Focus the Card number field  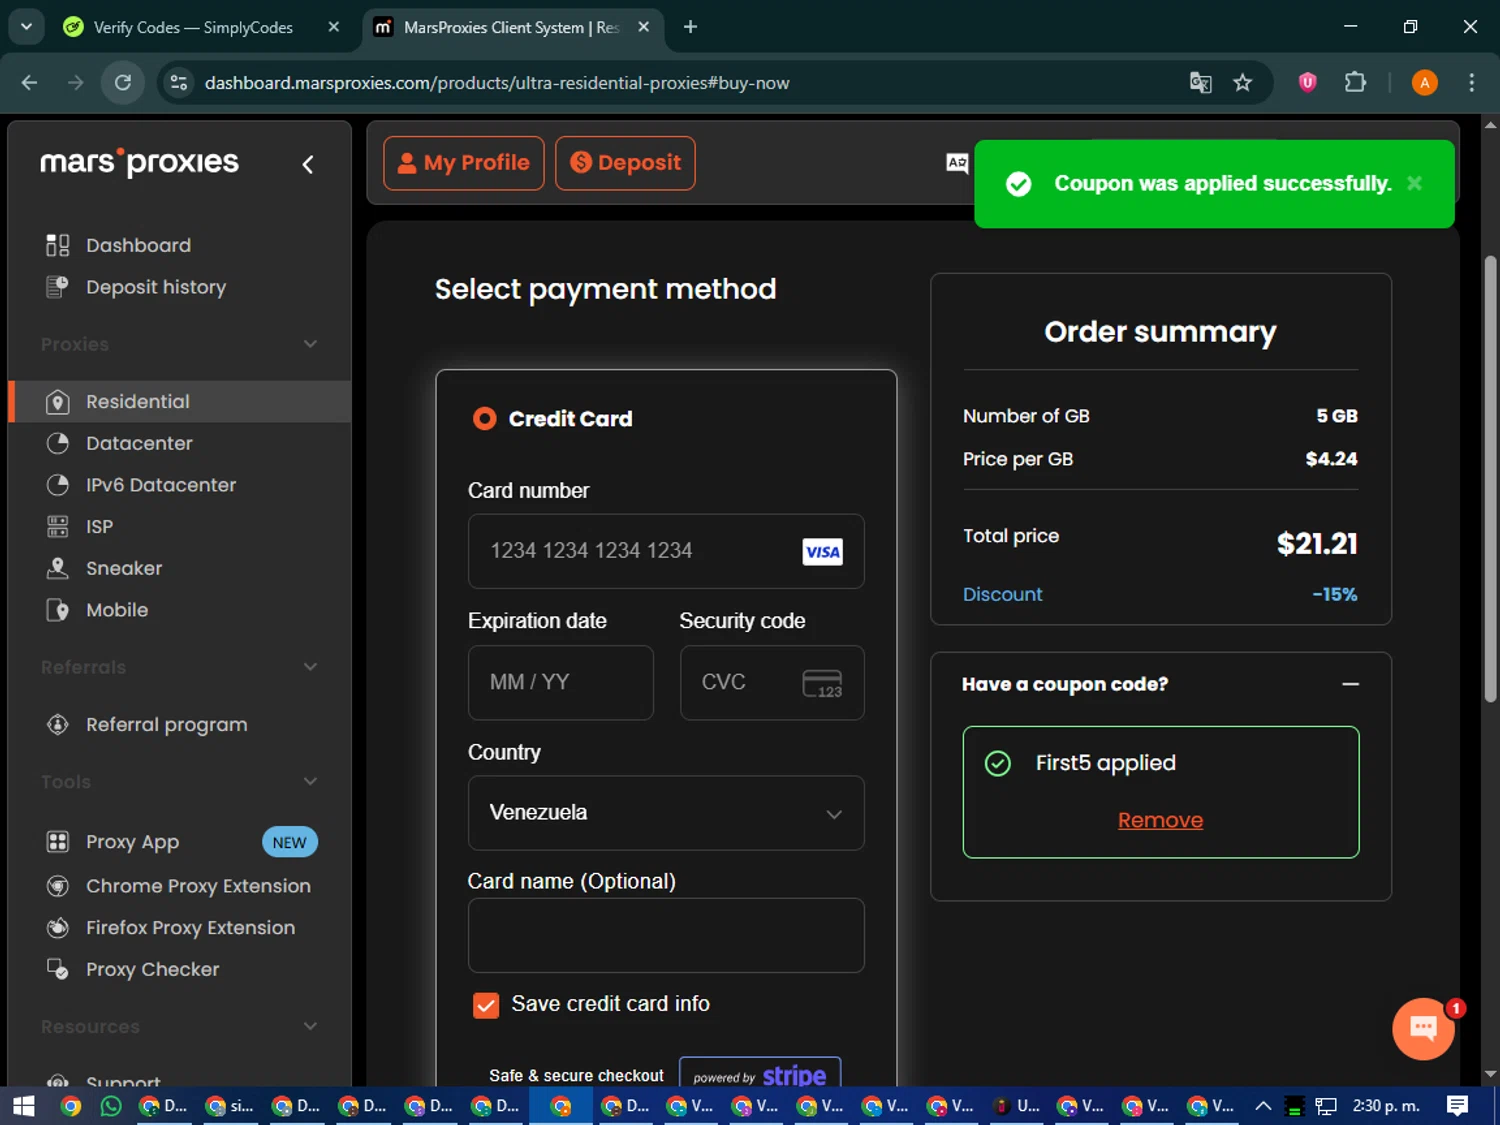coord(666,551)
